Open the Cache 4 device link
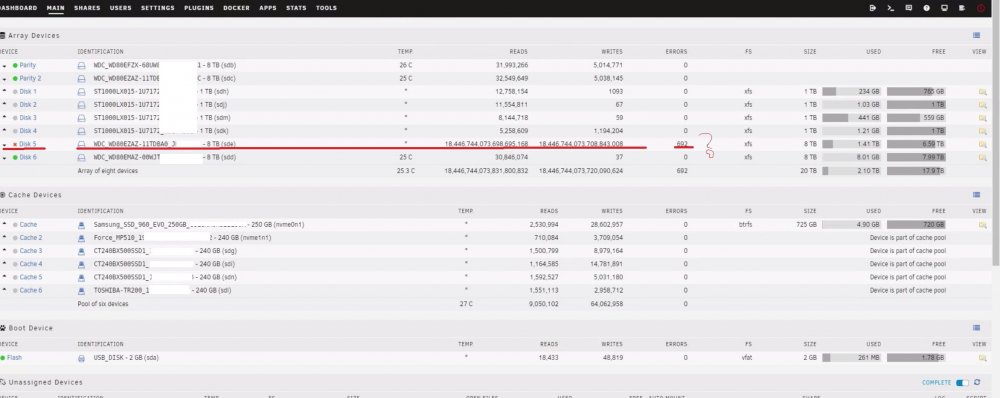Image resolution: width=1000 pixels, height=398 pixels. click(x=31, y=264)
